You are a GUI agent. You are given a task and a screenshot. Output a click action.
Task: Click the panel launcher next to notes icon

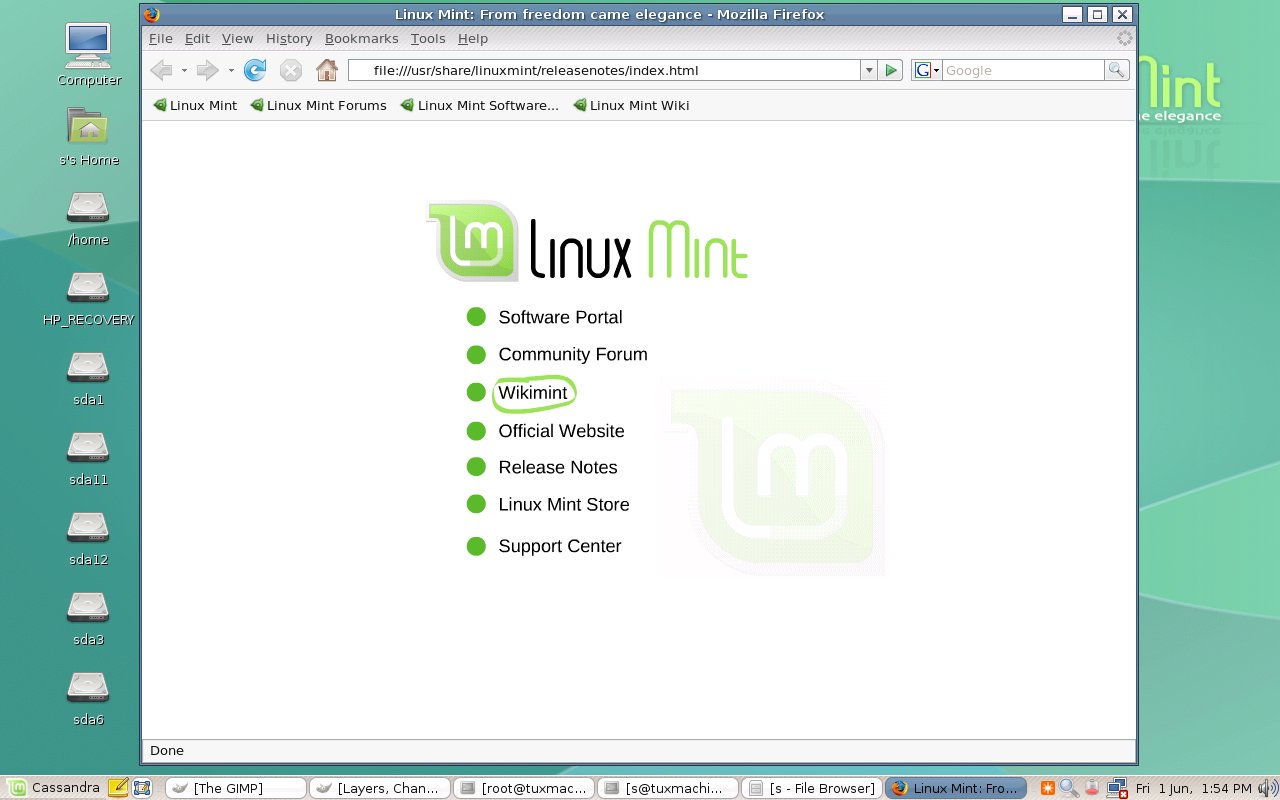point(142,788)
